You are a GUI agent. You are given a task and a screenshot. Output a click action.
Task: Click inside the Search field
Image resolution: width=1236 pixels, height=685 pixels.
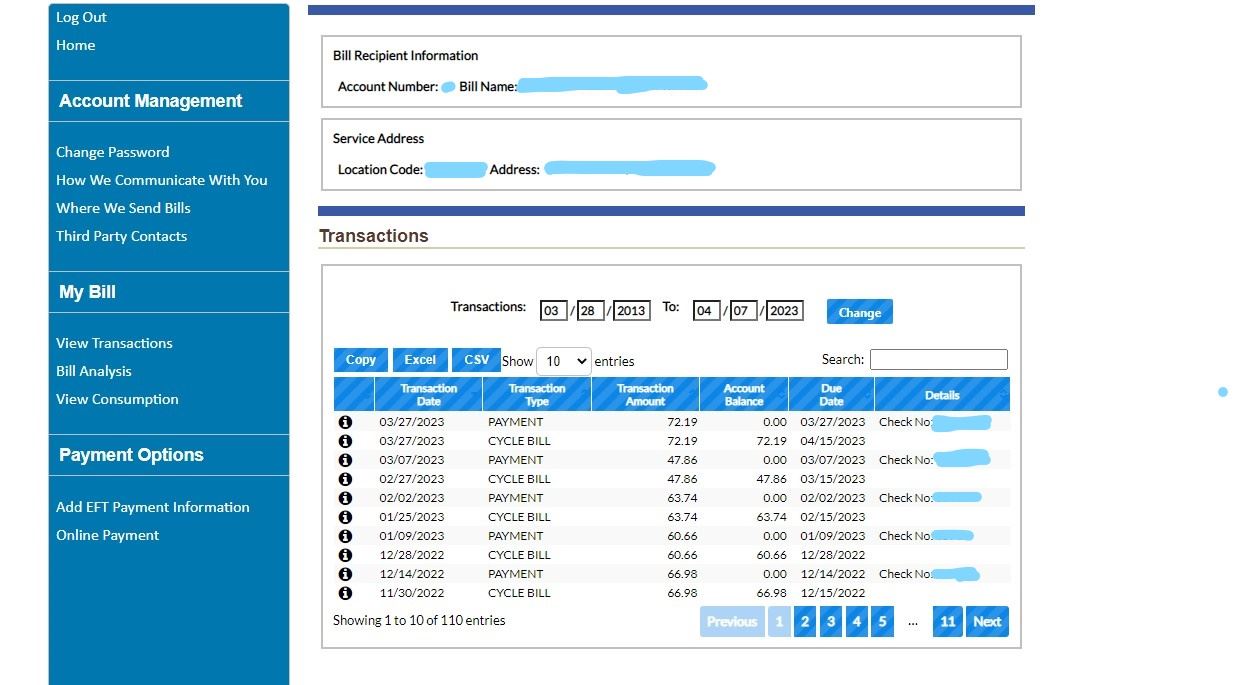pyautogui.click(x=938, y=359)
